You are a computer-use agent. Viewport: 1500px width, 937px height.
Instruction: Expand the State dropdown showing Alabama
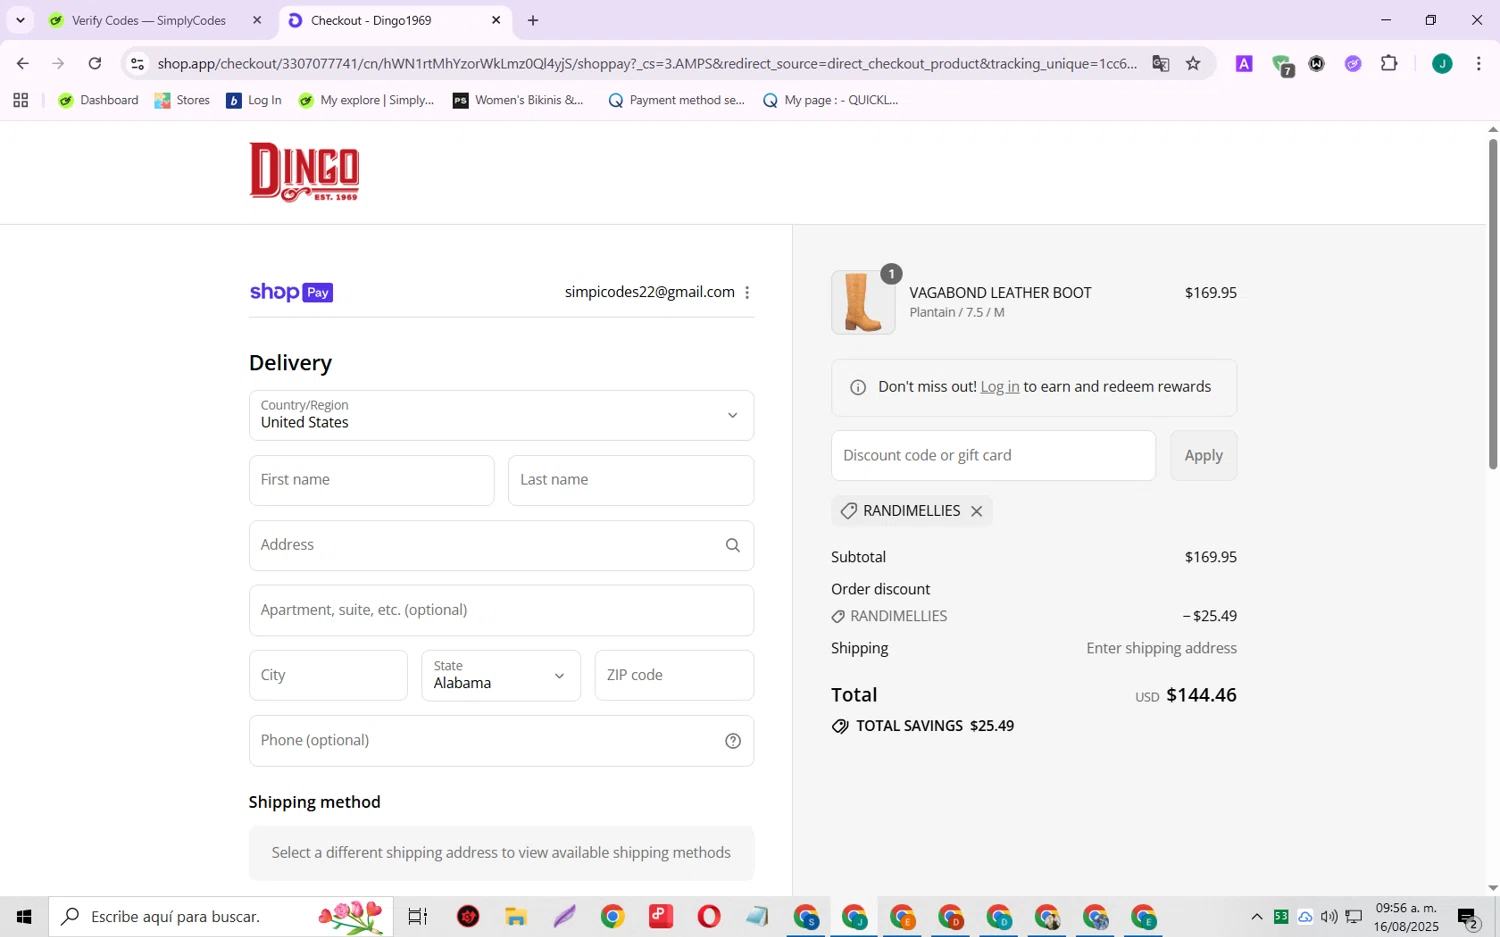[x=501, y=676]
